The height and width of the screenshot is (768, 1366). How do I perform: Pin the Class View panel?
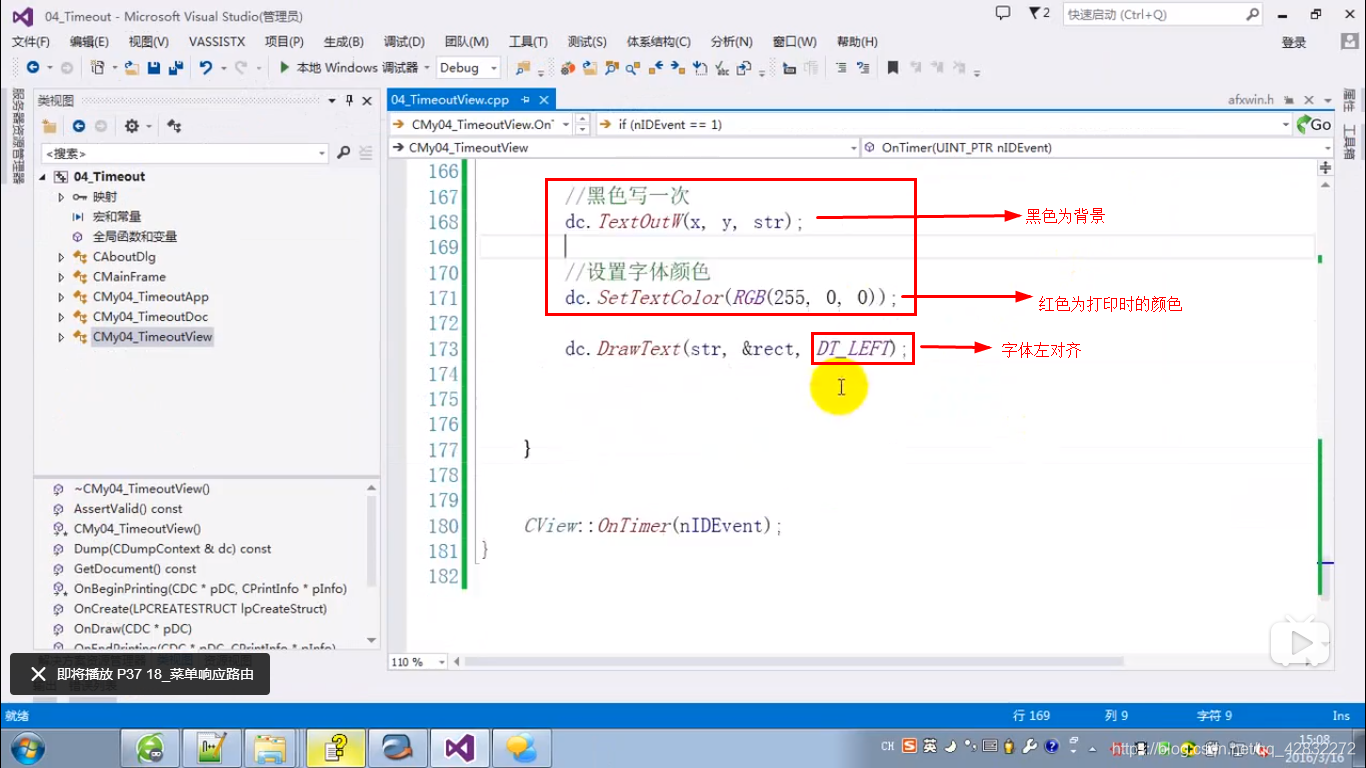coord(350,100)
